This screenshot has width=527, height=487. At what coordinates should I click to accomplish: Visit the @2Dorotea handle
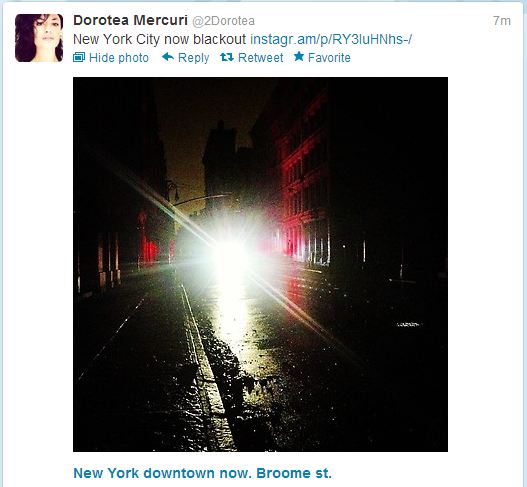224,21
